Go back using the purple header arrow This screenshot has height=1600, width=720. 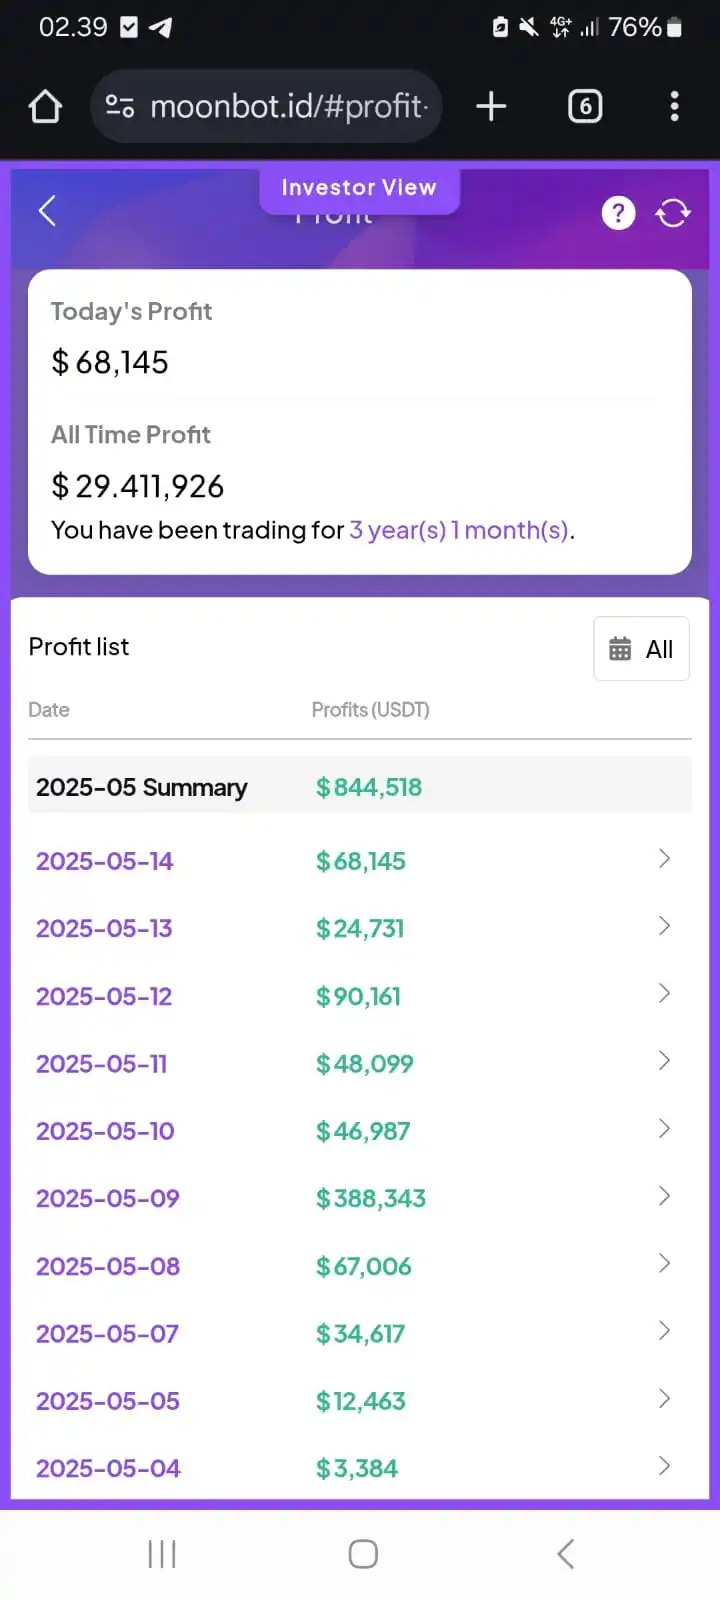coord(47,211)
